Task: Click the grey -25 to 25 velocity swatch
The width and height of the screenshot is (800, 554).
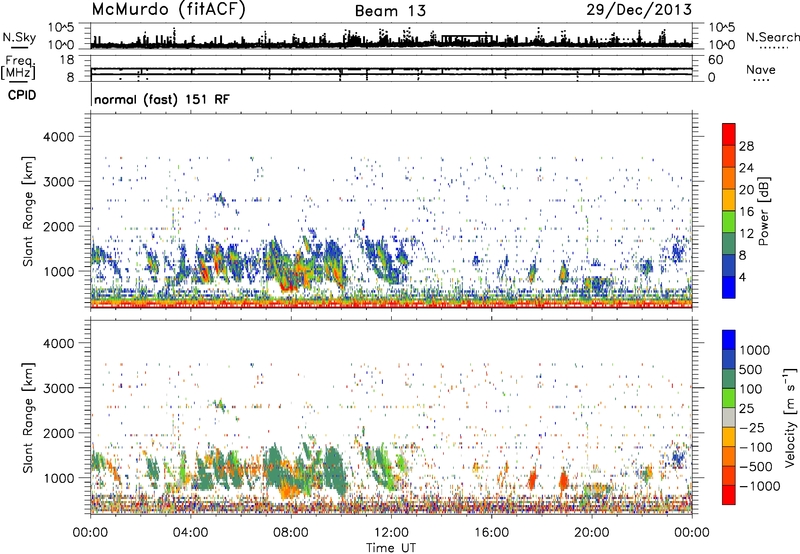Action: tap(729, 417)
